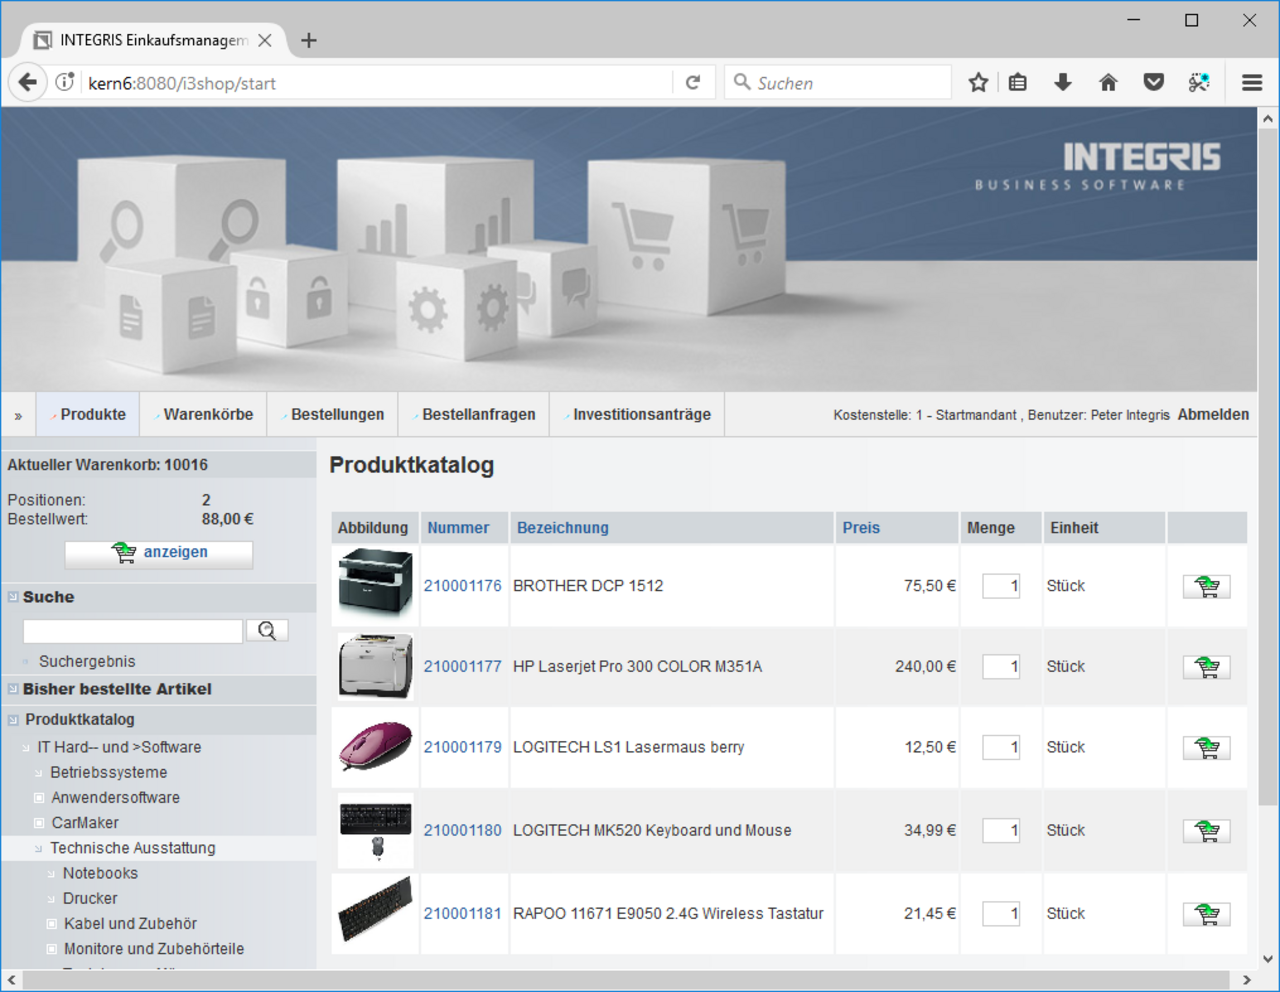Show current cart with anzeigen button
The image size is (1280, 992).
tap(159, 553)
